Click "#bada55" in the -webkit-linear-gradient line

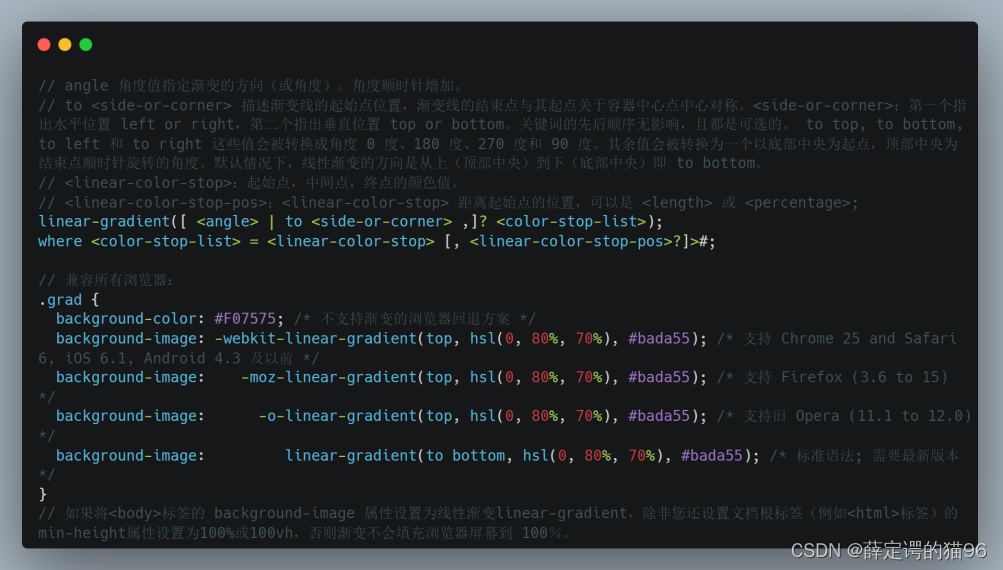coord(659,338)
